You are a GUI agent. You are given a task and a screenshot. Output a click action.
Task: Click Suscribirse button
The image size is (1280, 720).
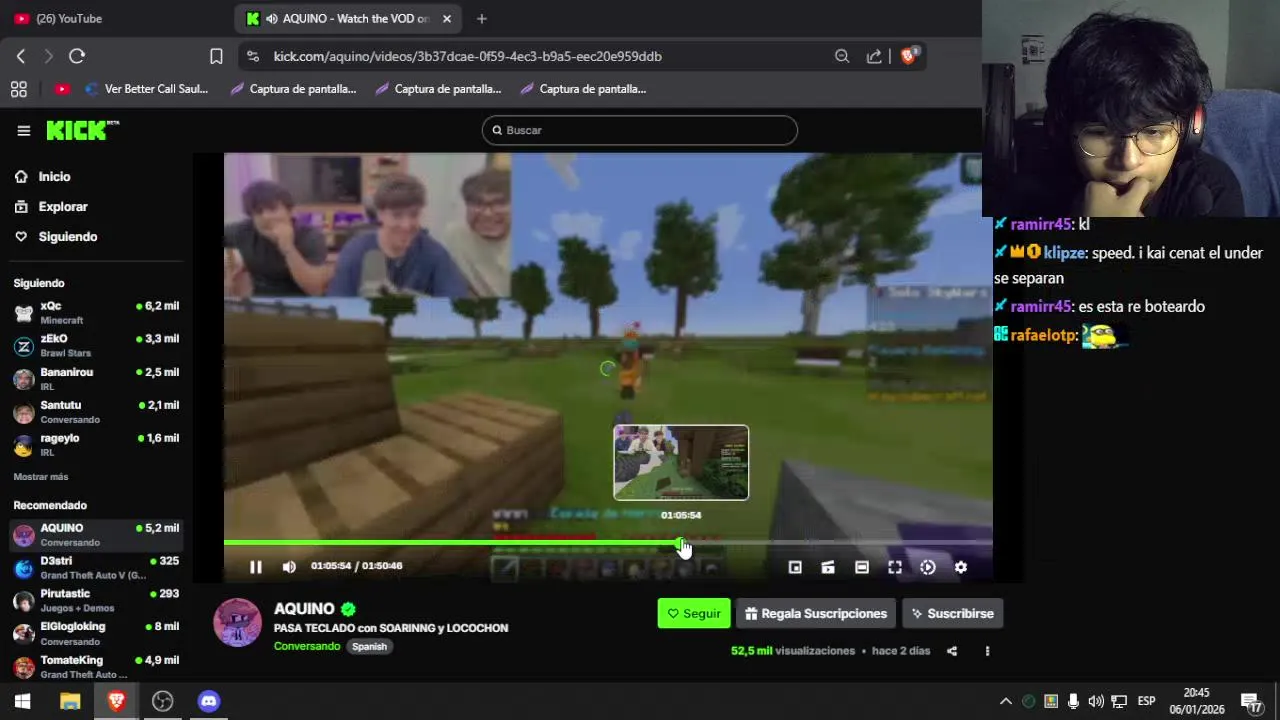[x=952, y=613]
